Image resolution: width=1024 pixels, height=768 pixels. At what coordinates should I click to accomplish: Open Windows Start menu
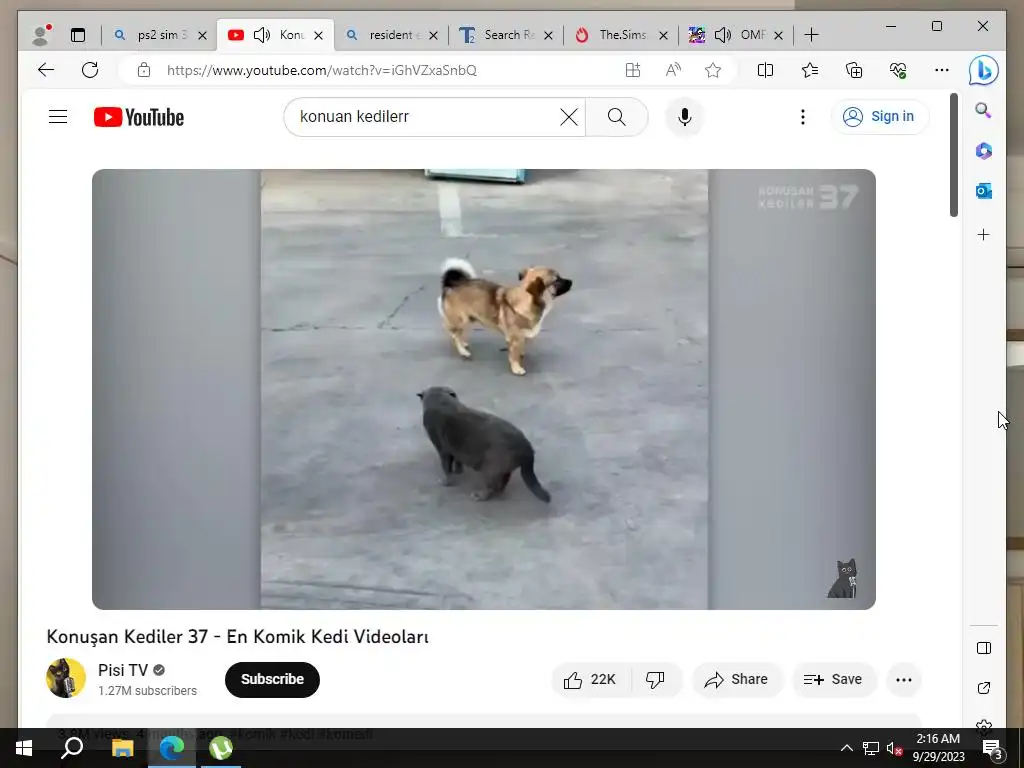point(24,748)
